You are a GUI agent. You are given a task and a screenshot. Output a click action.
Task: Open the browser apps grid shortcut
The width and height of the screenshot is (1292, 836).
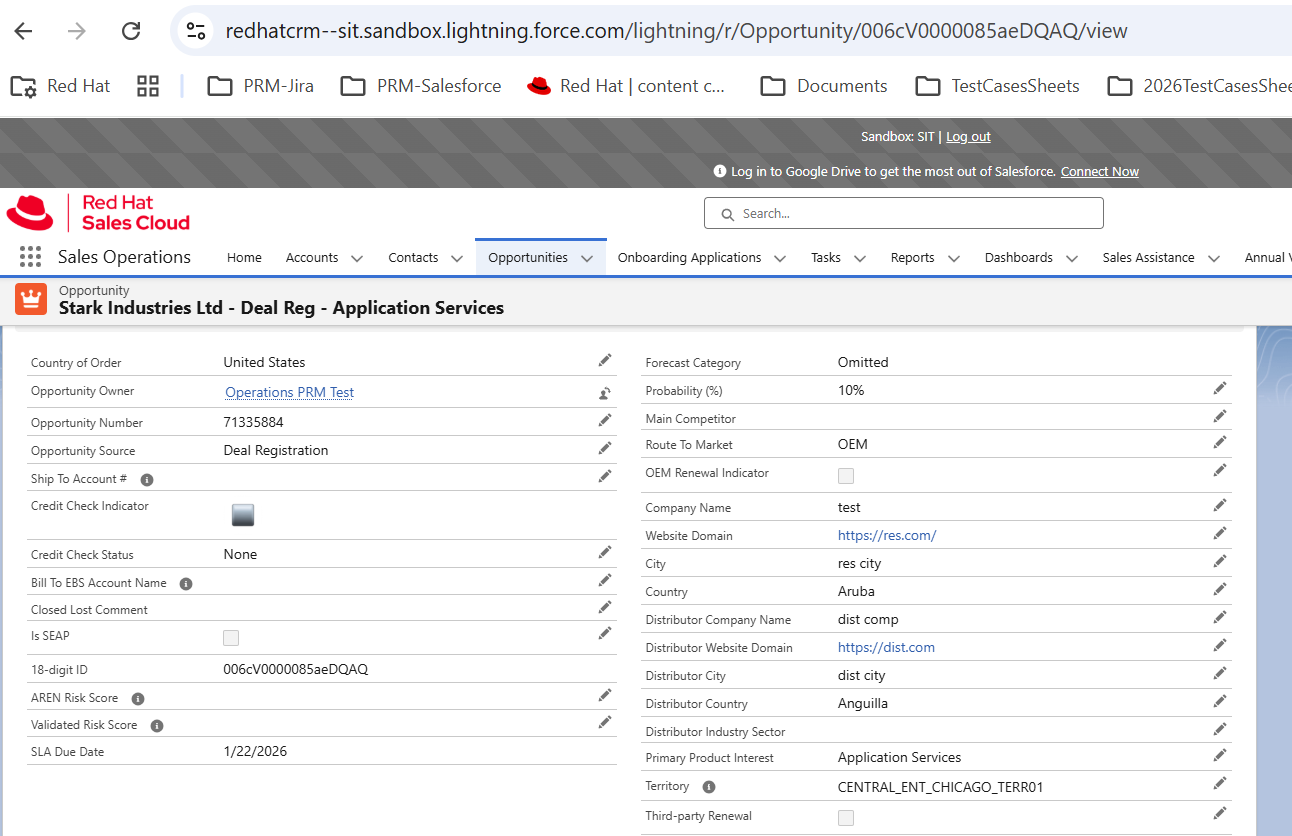[x=148, y=86]
